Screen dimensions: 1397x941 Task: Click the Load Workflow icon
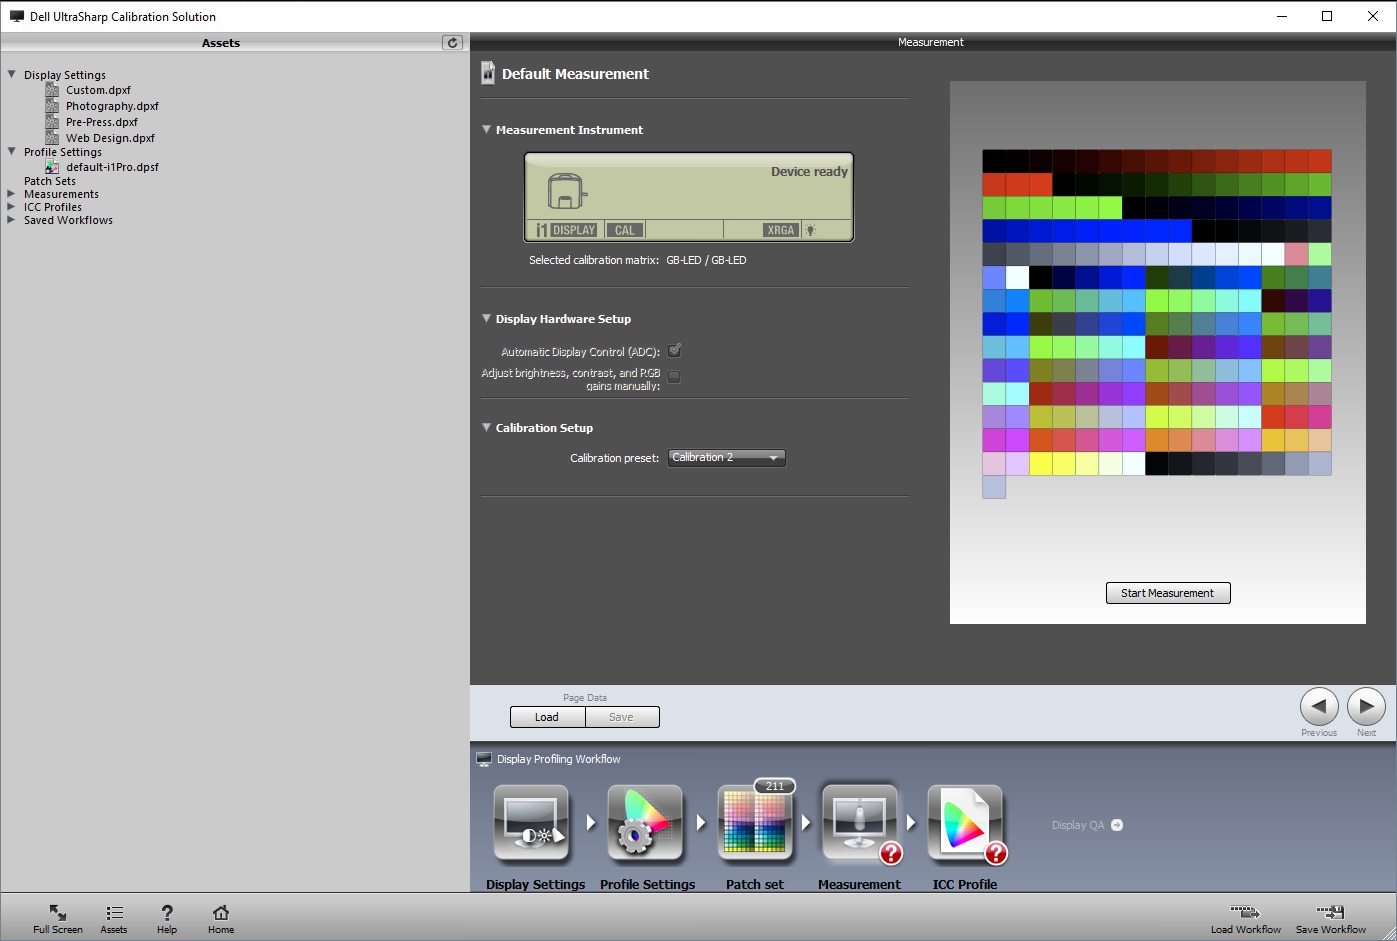pyautogui.click(x=1245, y=912)
